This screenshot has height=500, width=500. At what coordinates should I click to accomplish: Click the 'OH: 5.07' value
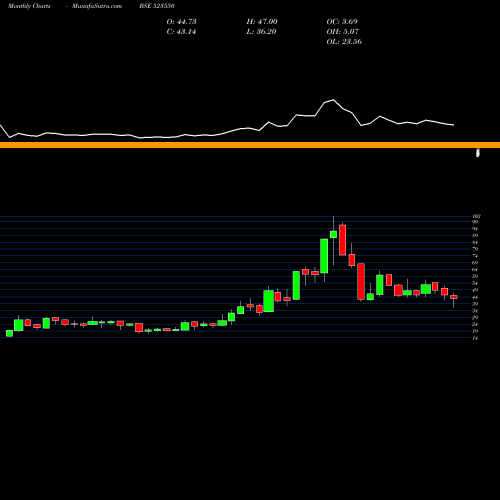click(x=343, y=32)
